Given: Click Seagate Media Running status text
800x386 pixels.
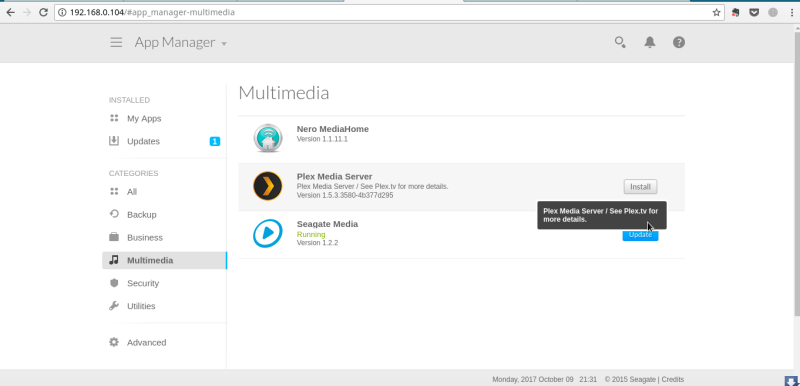Looking at the screenshot, I should [311, 235].
